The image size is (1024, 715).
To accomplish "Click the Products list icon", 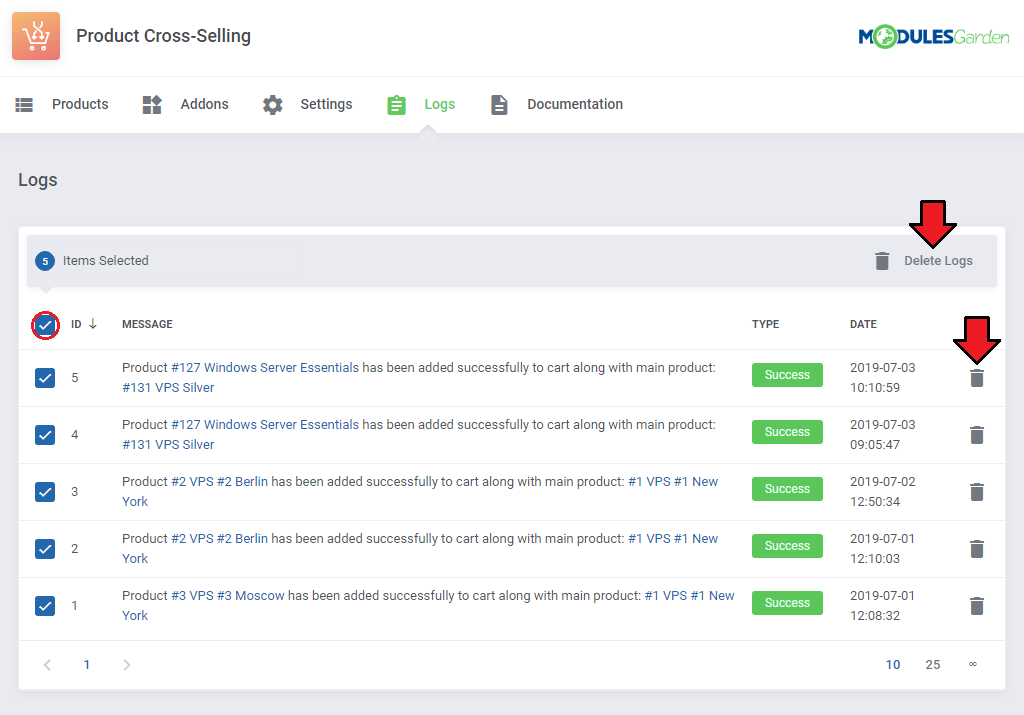I will point(24,104).
